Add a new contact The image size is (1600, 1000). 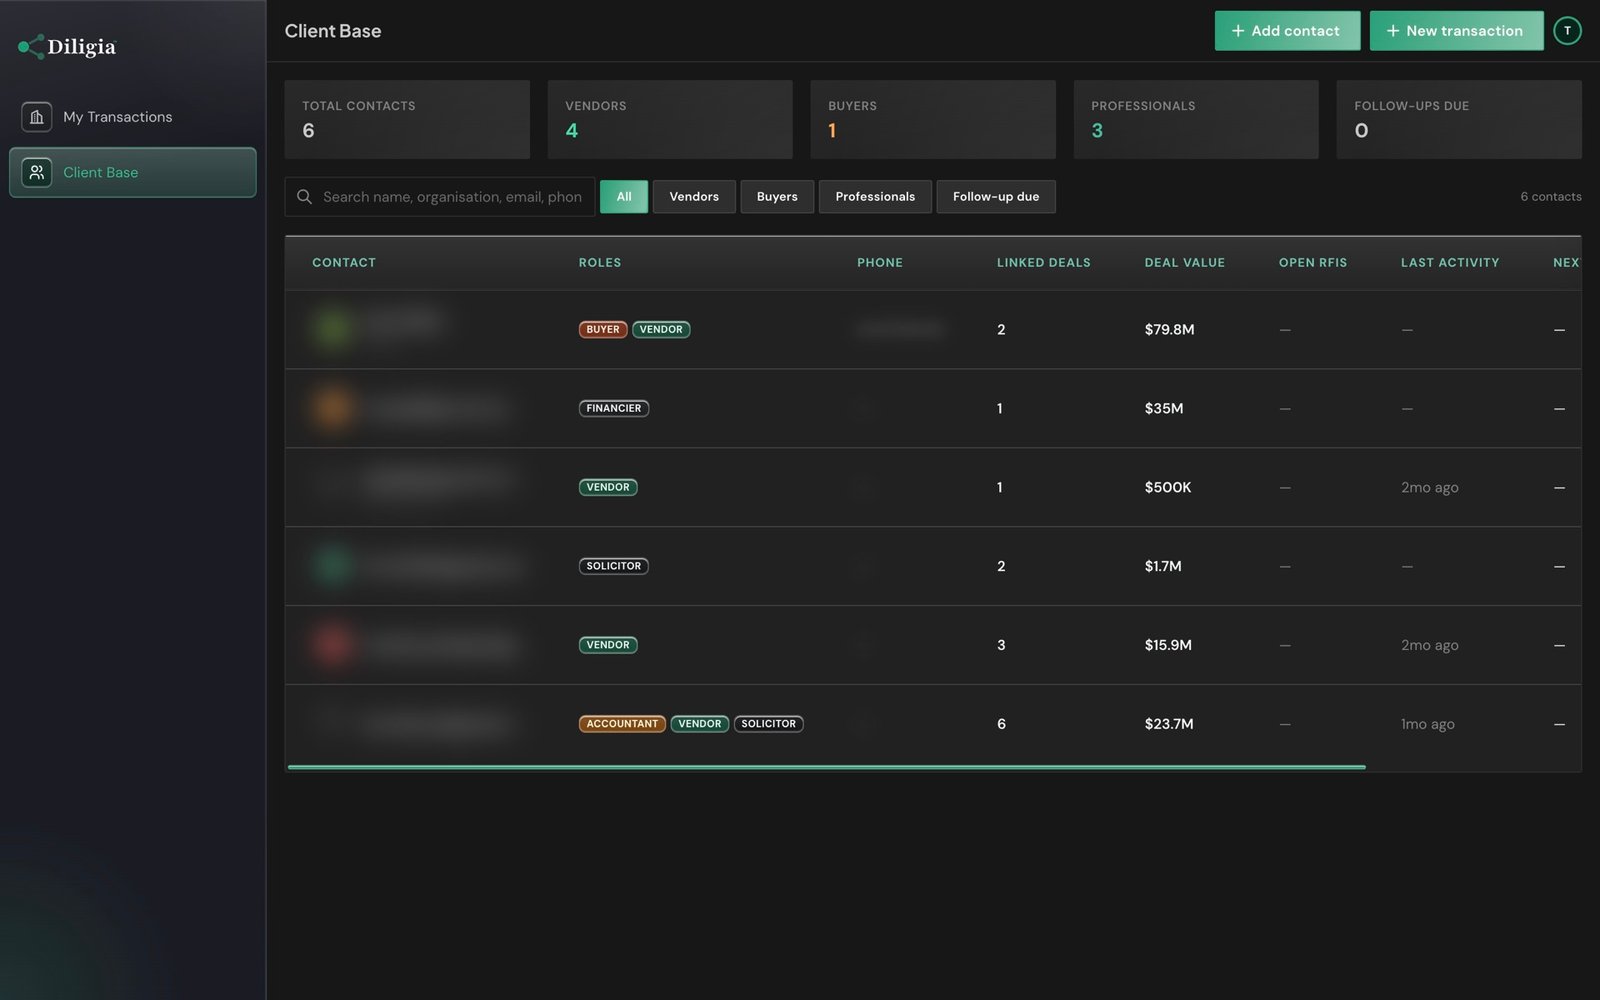coord(1287,31)
